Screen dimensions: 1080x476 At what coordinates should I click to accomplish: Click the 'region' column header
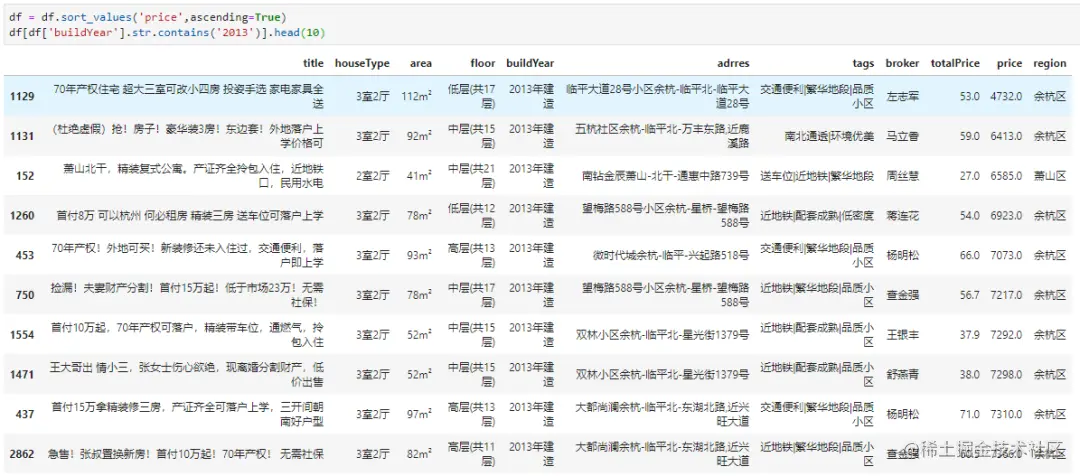(x=1050, y=63)
